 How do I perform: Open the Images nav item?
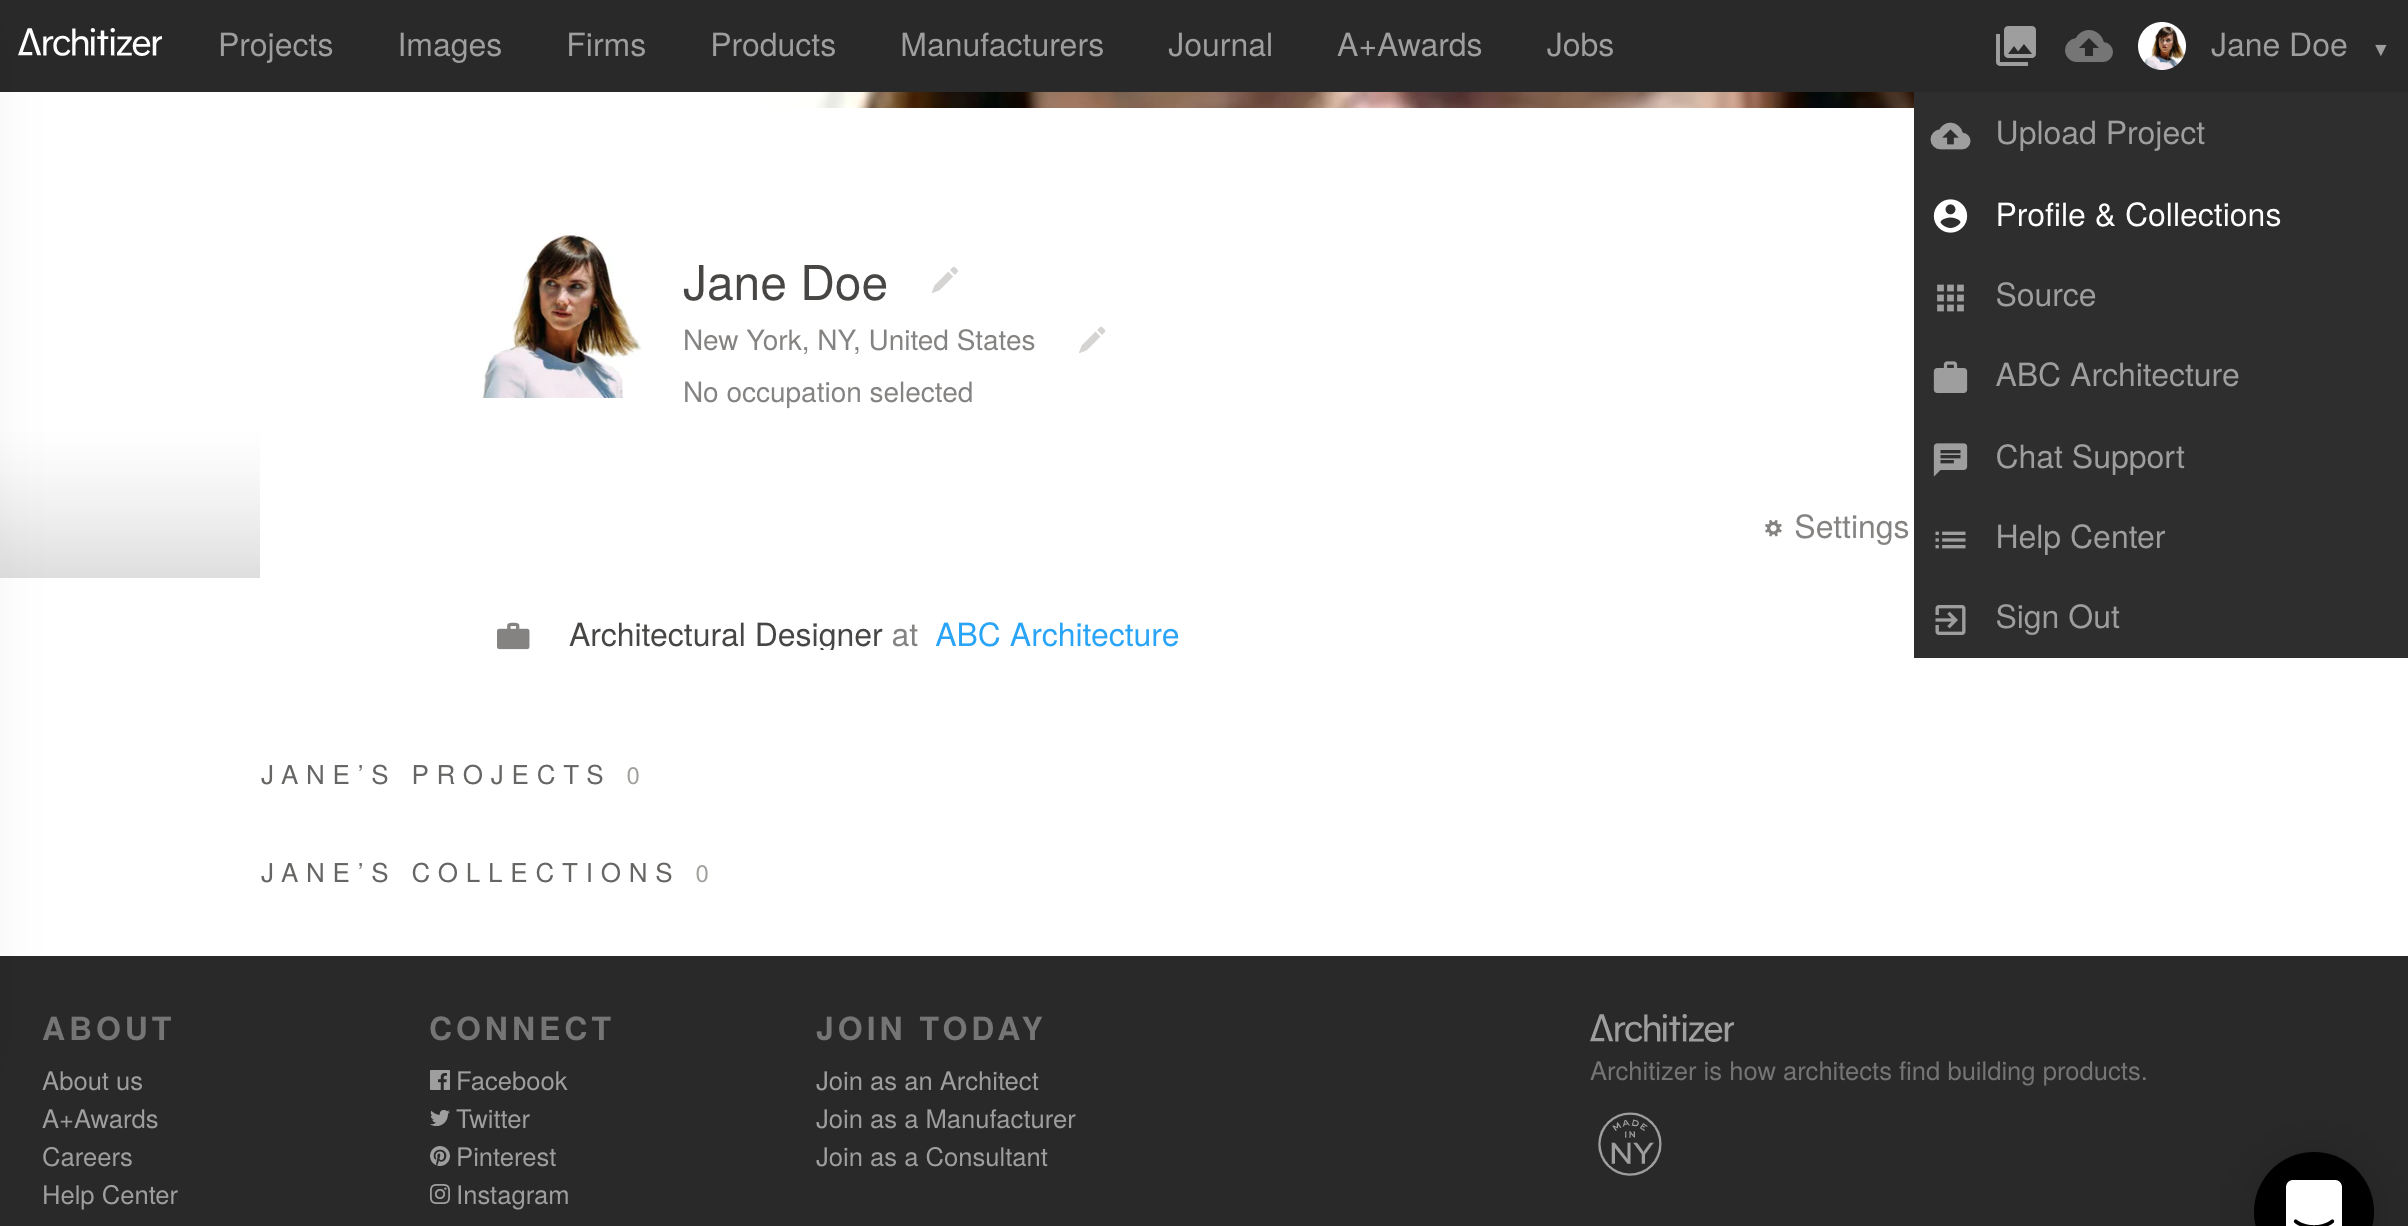point(450,45)
